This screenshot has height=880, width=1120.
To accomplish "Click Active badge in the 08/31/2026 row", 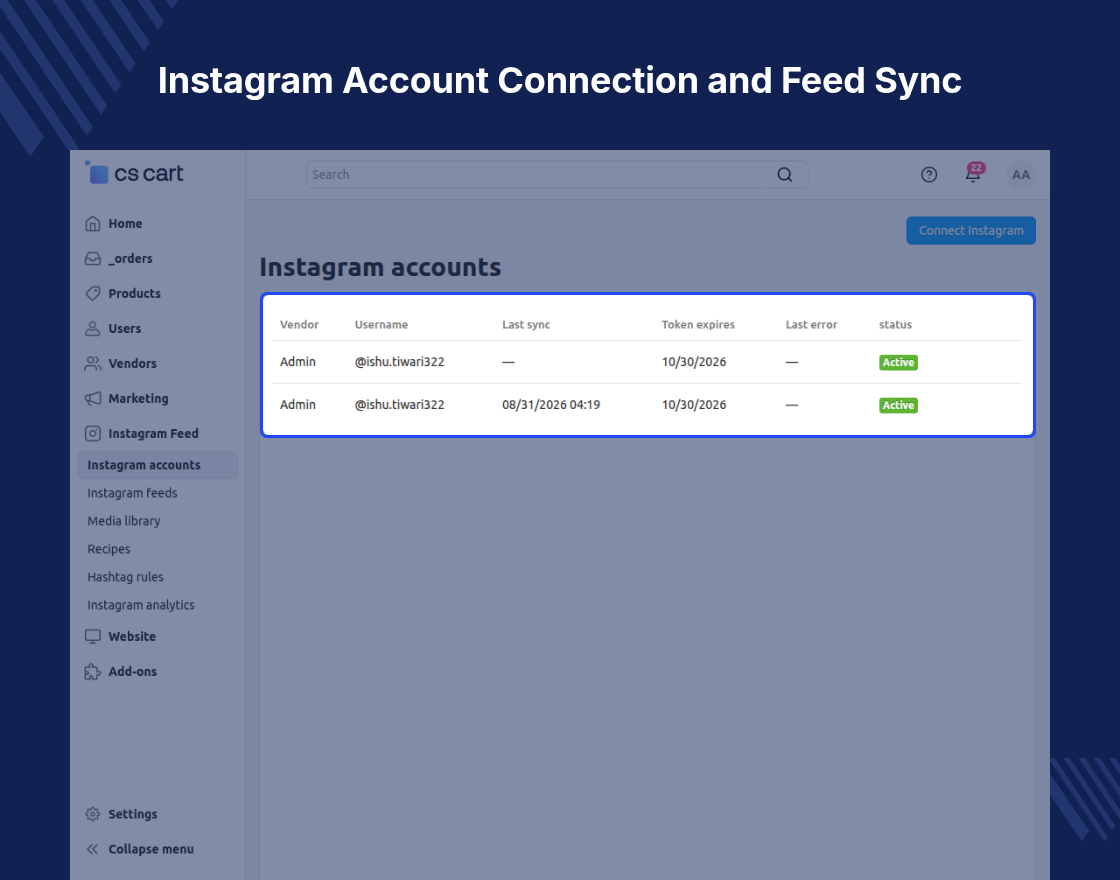I will click(x=898, y=405).
